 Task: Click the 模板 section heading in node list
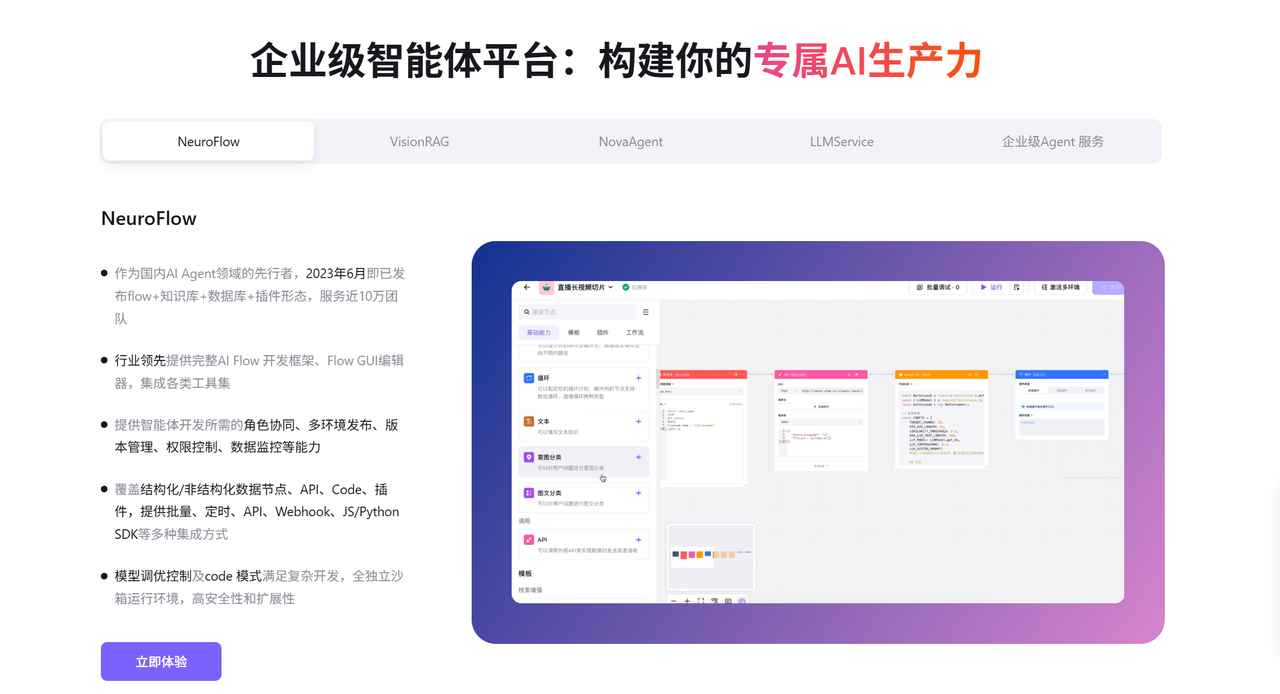coord(525,574)
